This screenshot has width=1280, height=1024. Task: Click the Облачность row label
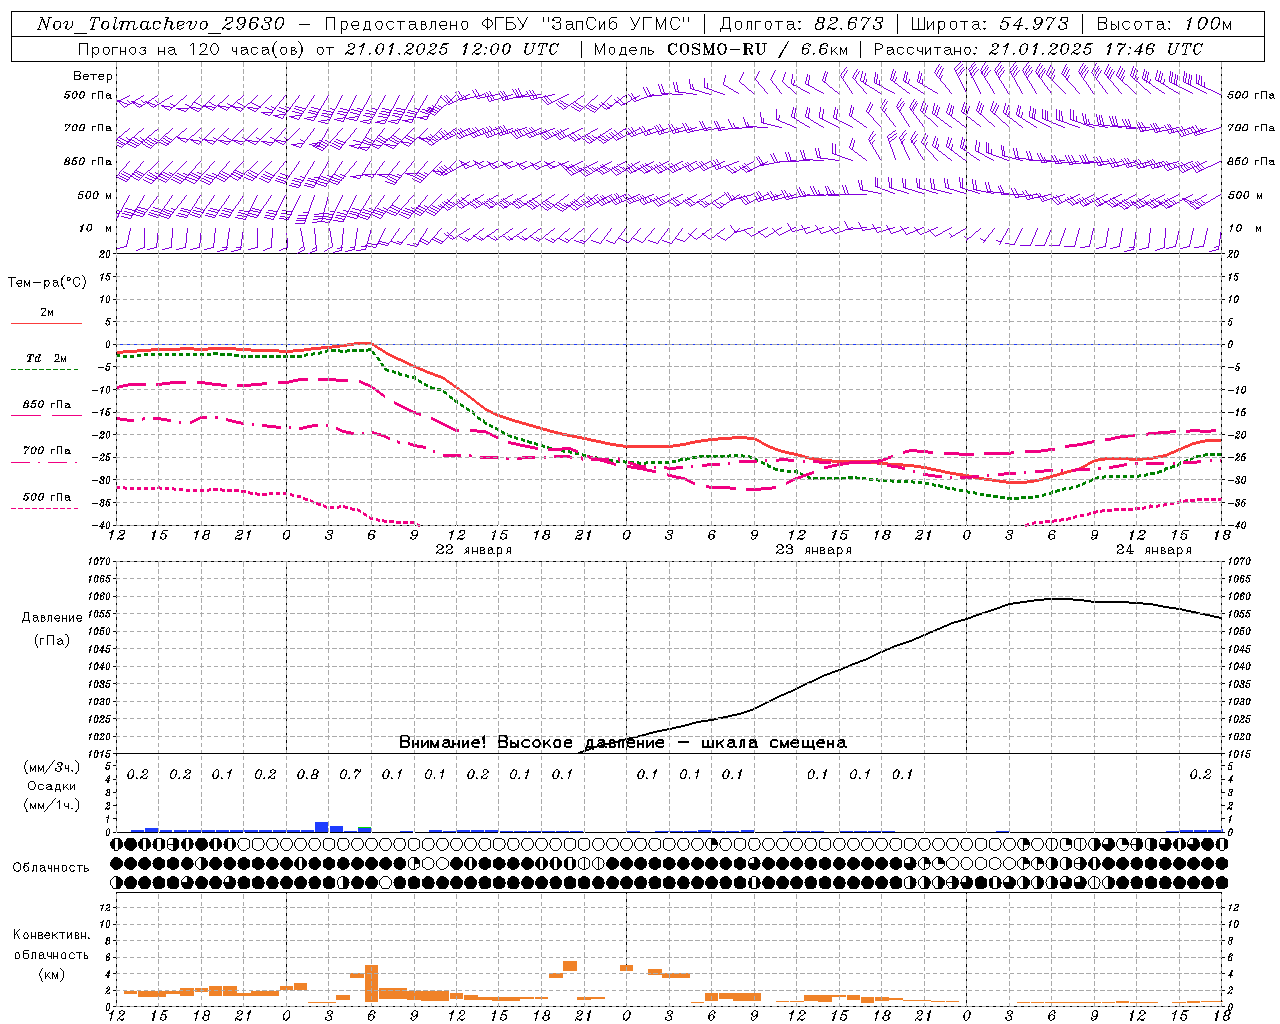[x=51, y=868]
